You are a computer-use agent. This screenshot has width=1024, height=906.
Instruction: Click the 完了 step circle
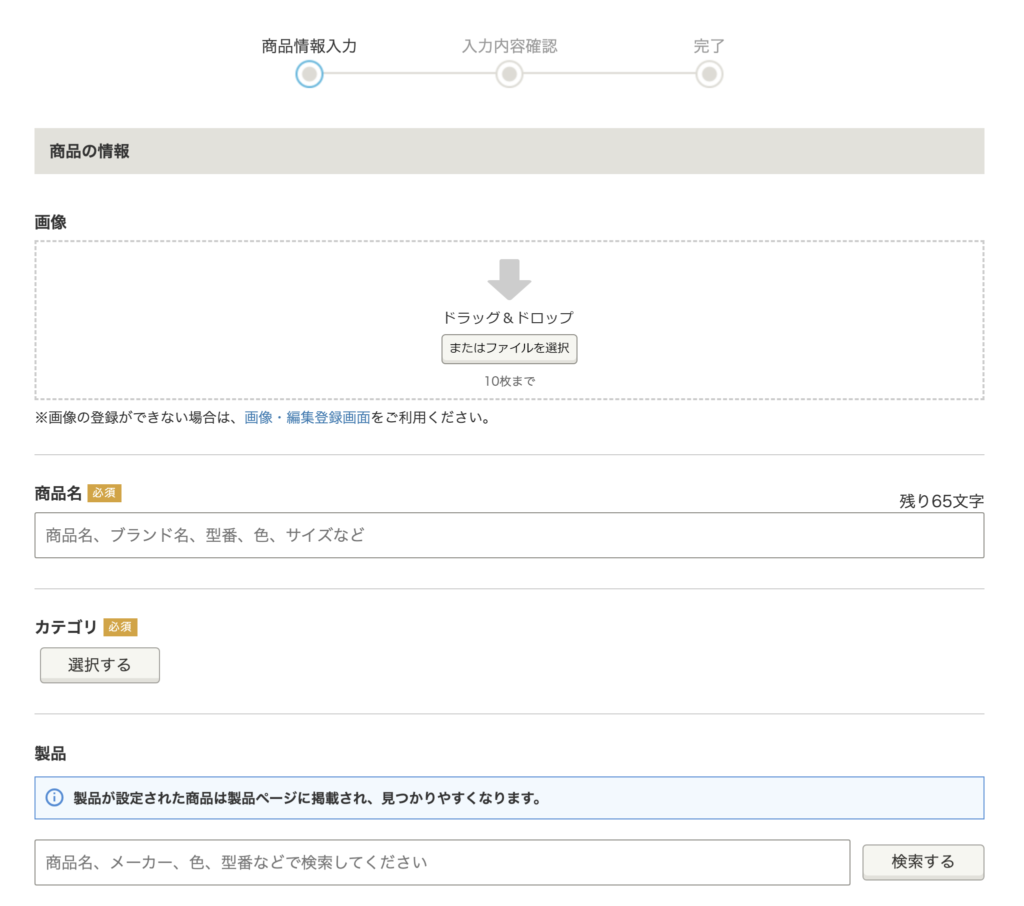pyautogui.click(x=709, y=74)
